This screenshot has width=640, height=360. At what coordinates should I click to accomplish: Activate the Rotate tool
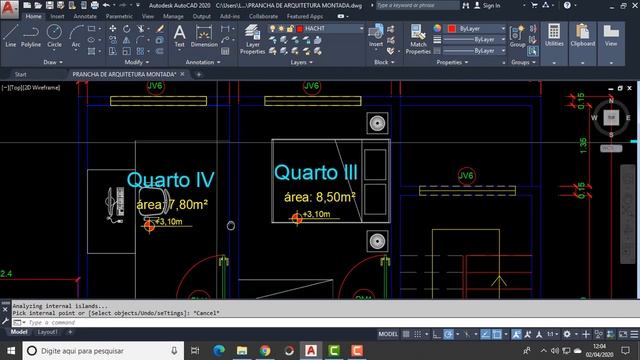click(127, 29)
